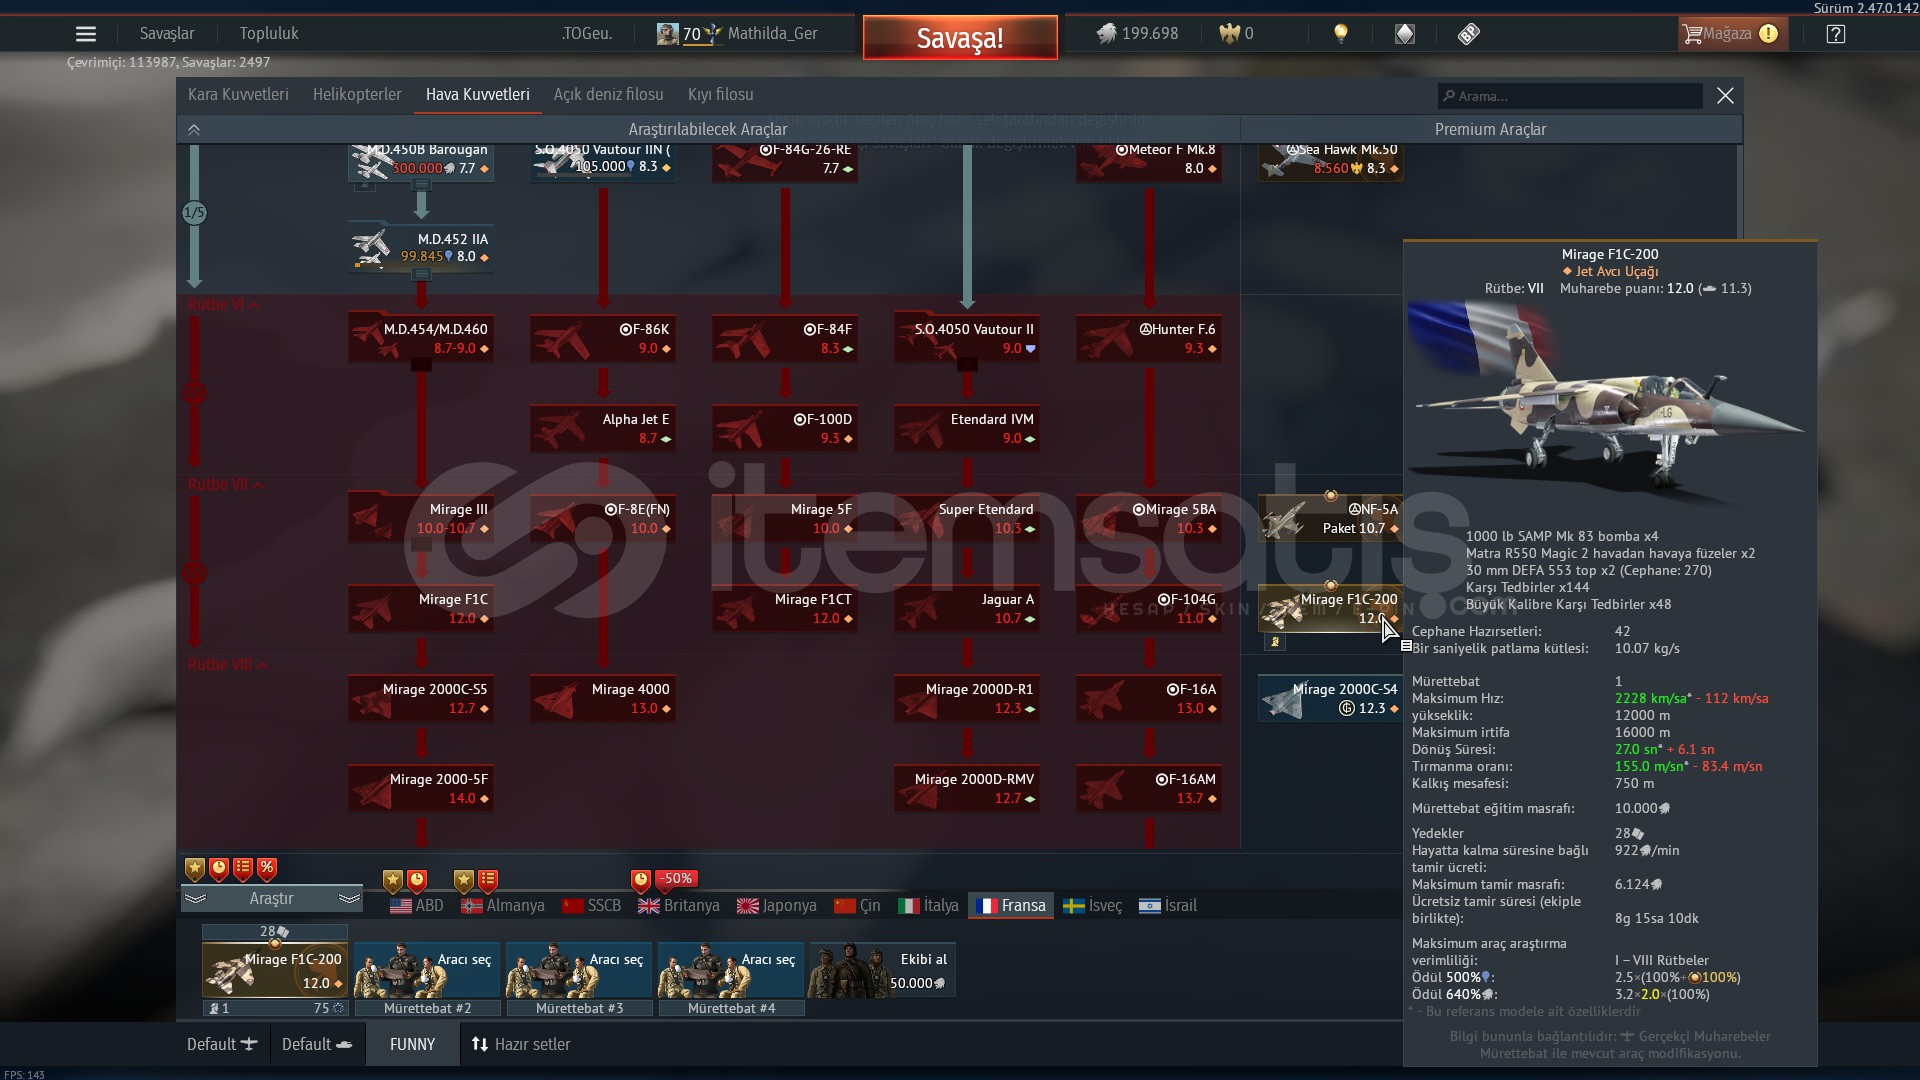Click the percent discount badge above Araştır

tap(266, 868)
